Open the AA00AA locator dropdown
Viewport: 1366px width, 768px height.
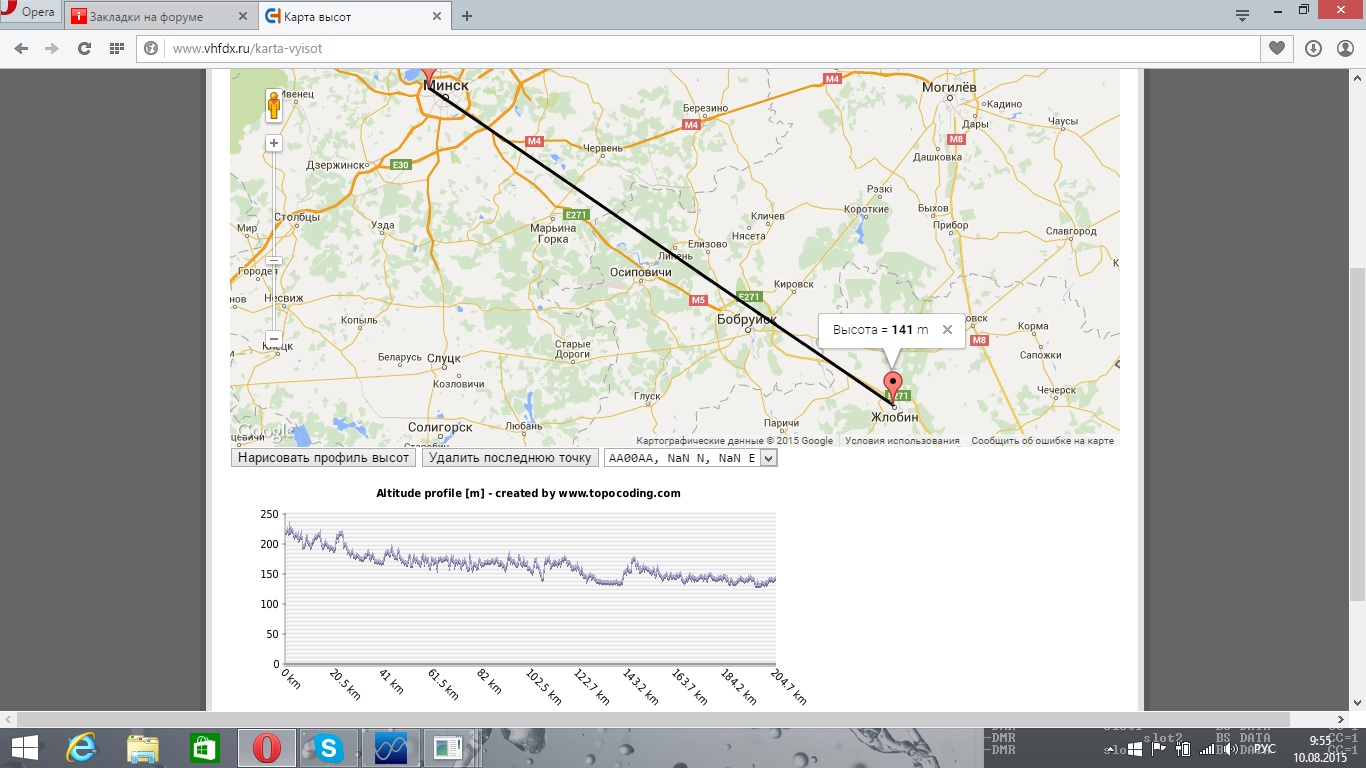click(x=768, y=458)
